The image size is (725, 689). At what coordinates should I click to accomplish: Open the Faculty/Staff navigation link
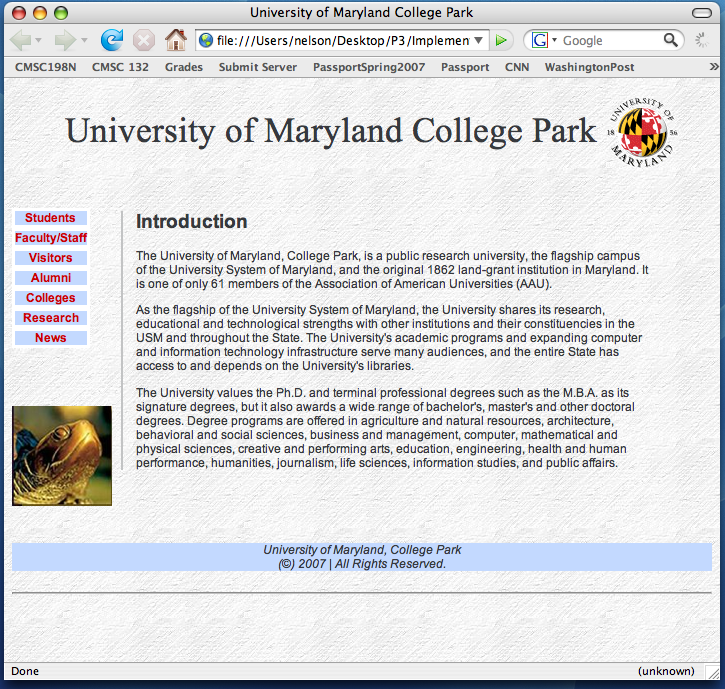coord(51,238)
